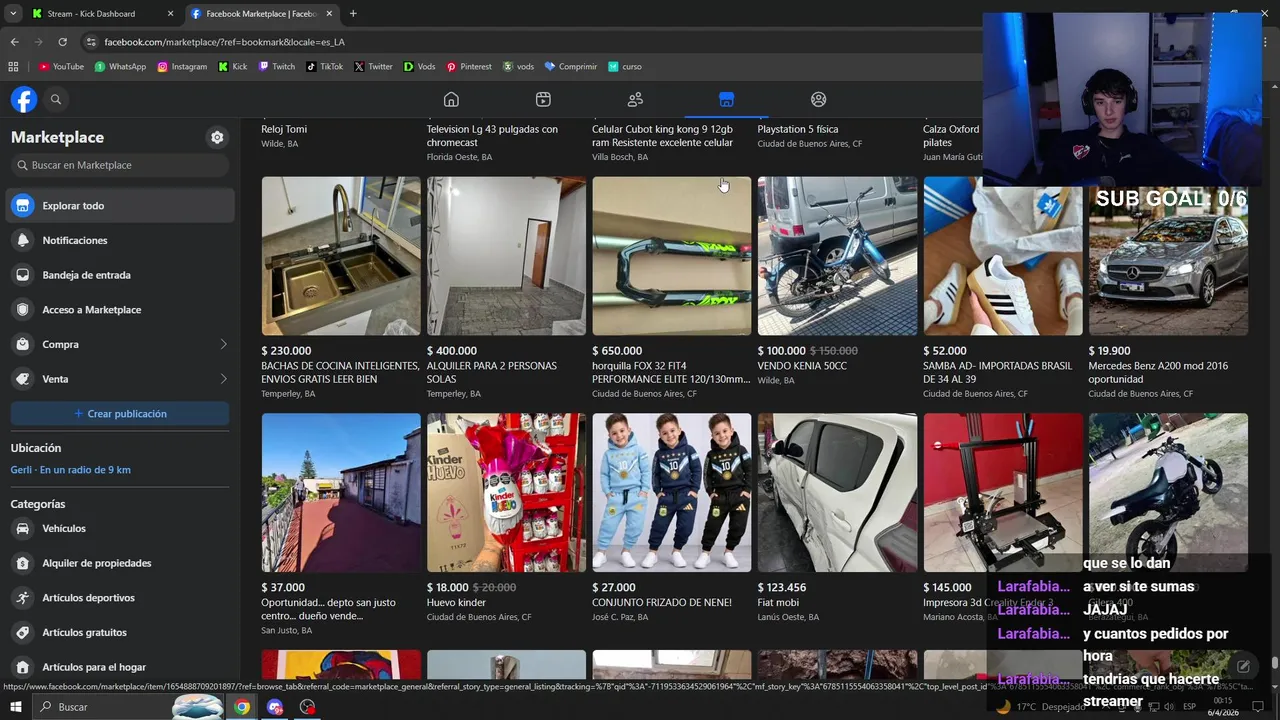Open the Twitch bookmark
Screen dimensions: 1280x720
pyautogui.click(x=277, y=67)
